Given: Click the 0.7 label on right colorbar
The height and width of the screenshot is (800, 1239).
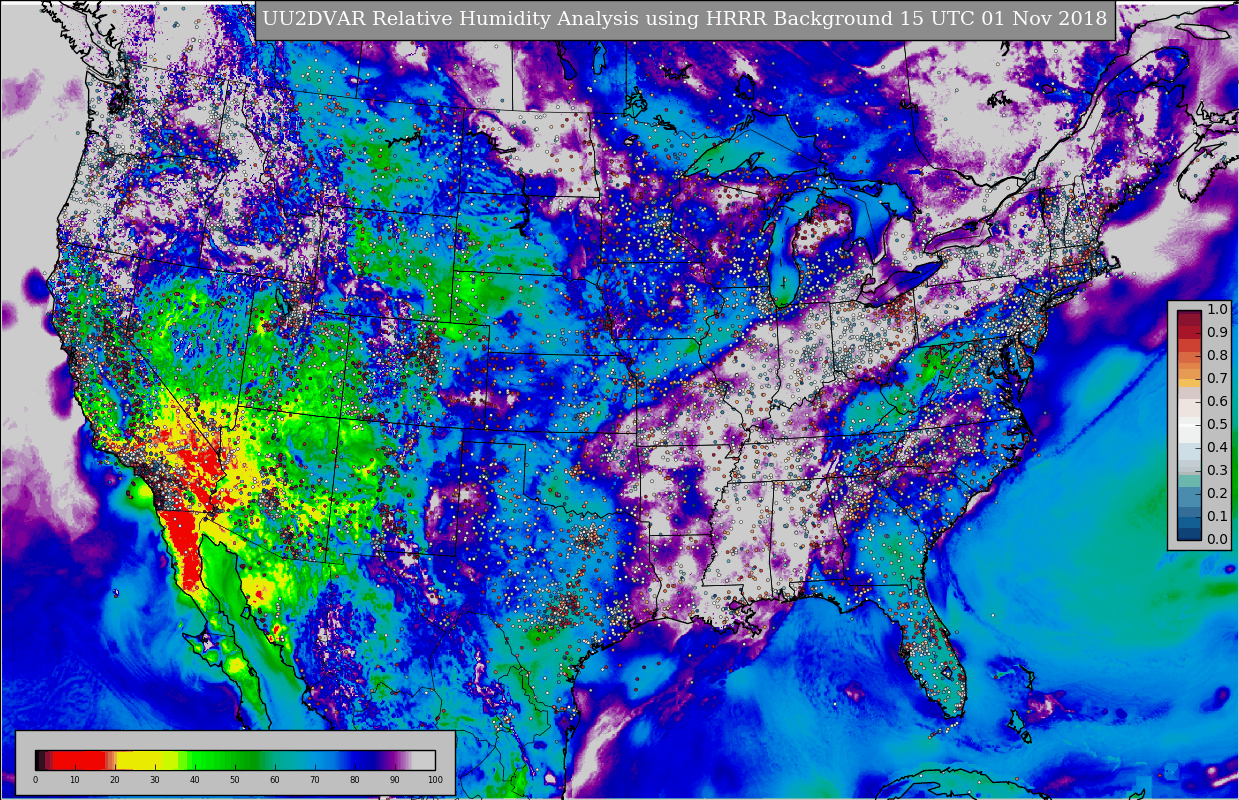Looking at the screenshot, I should 1217,378.
